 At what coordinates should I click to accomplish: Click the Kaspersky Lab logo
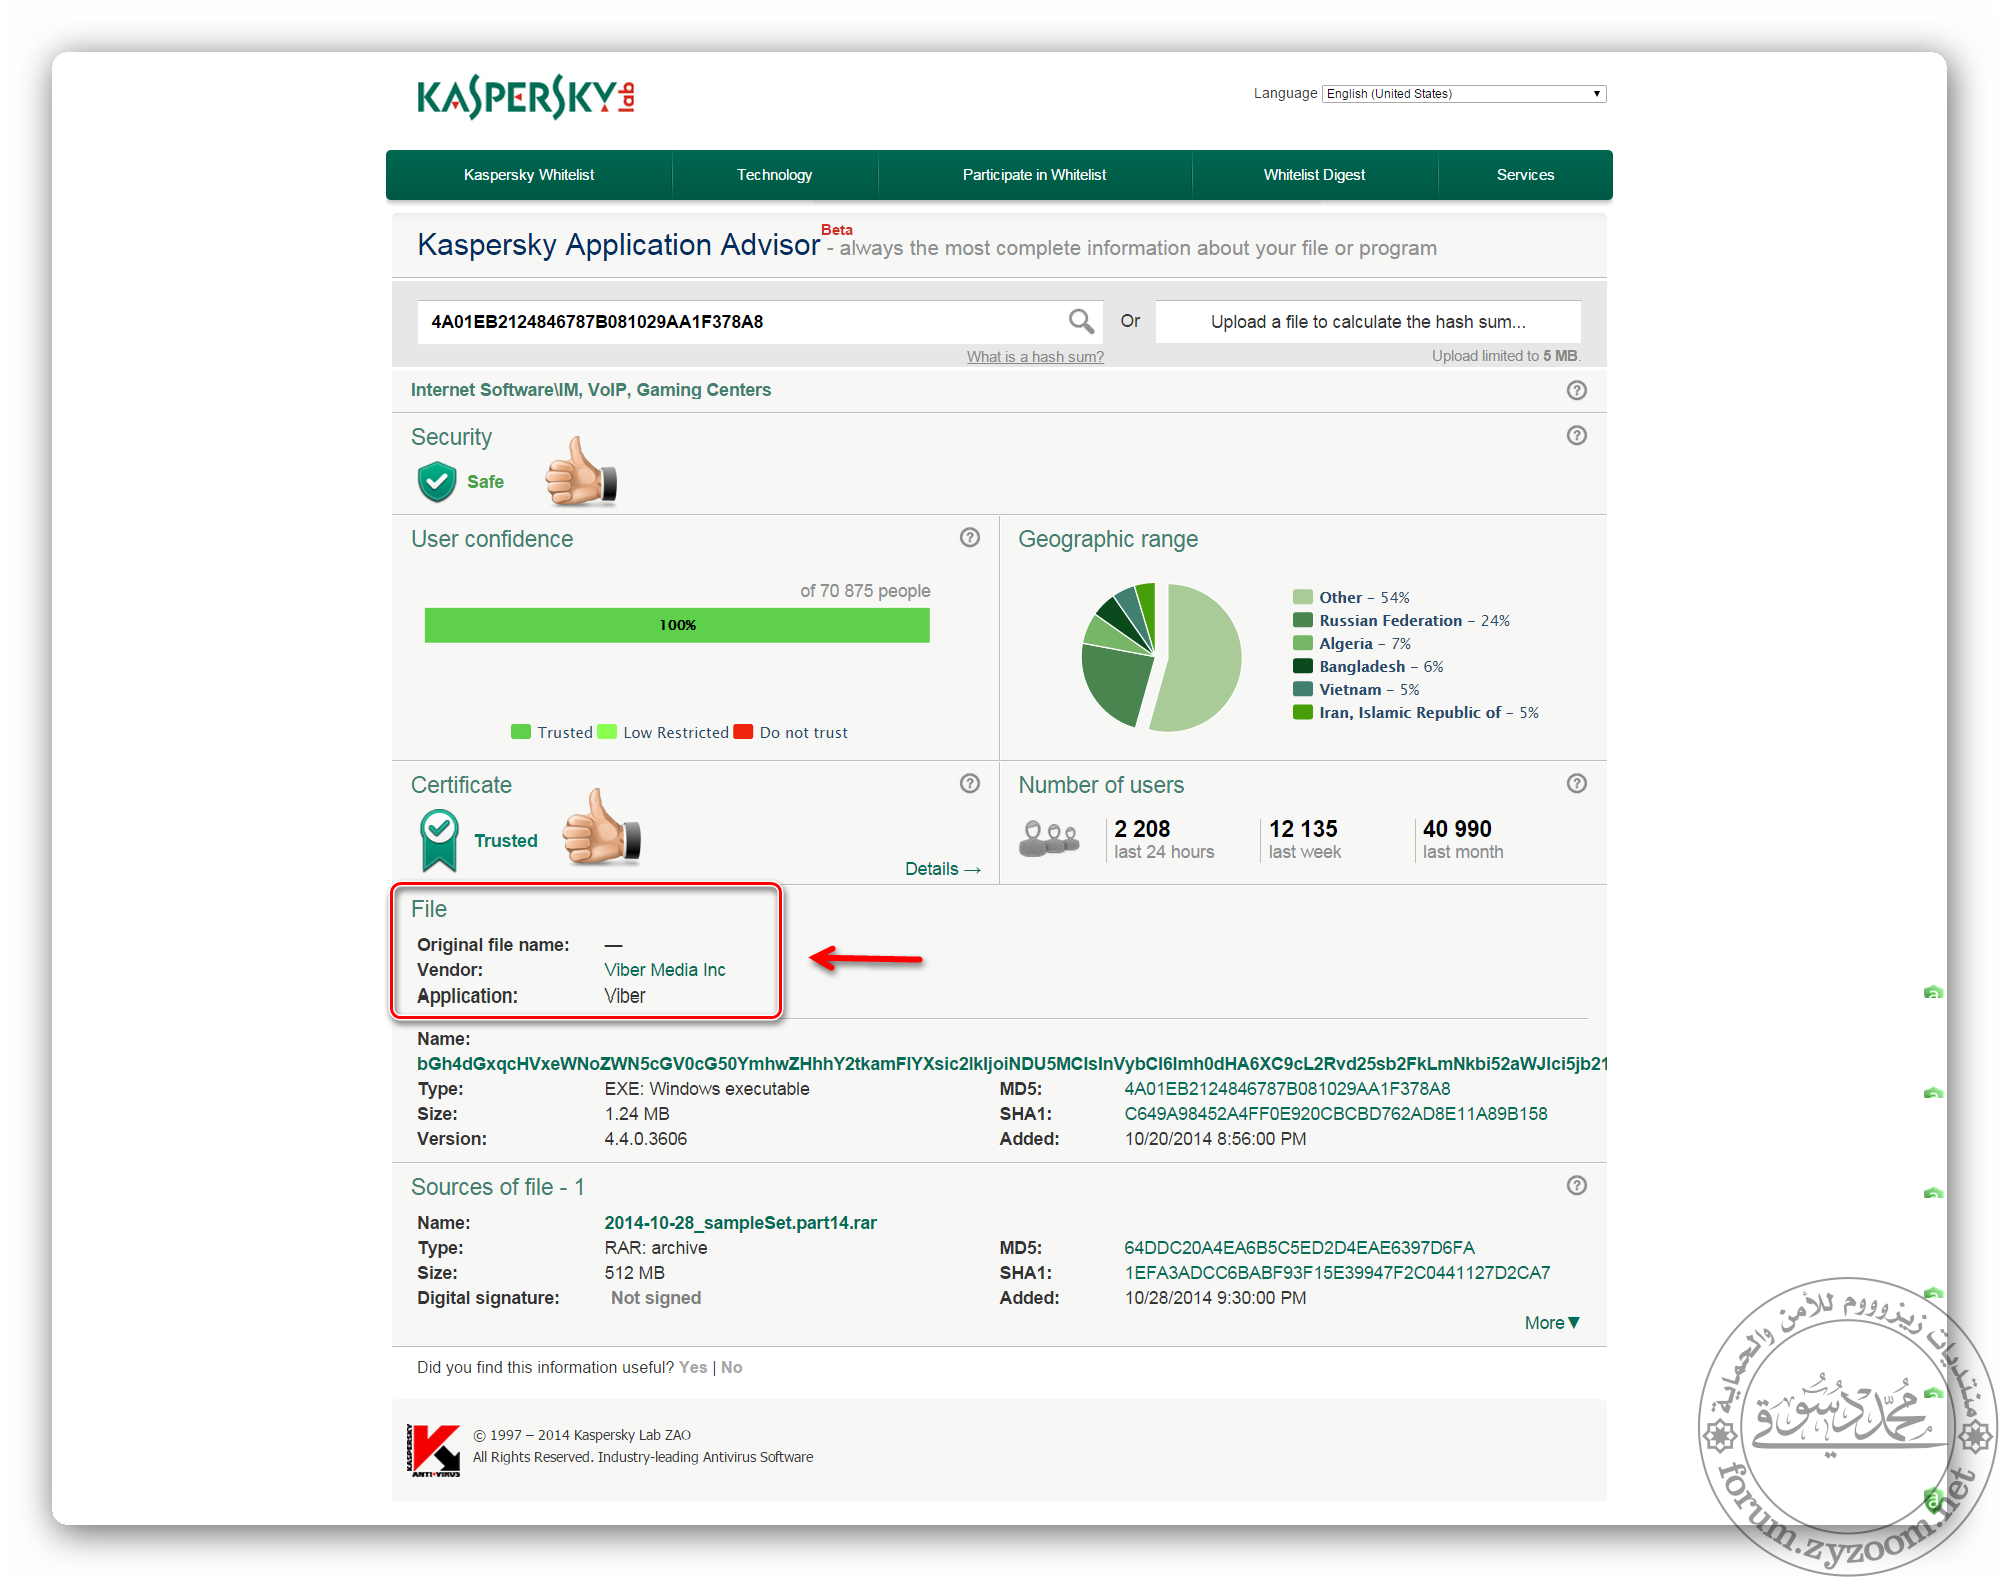[526, 97]
